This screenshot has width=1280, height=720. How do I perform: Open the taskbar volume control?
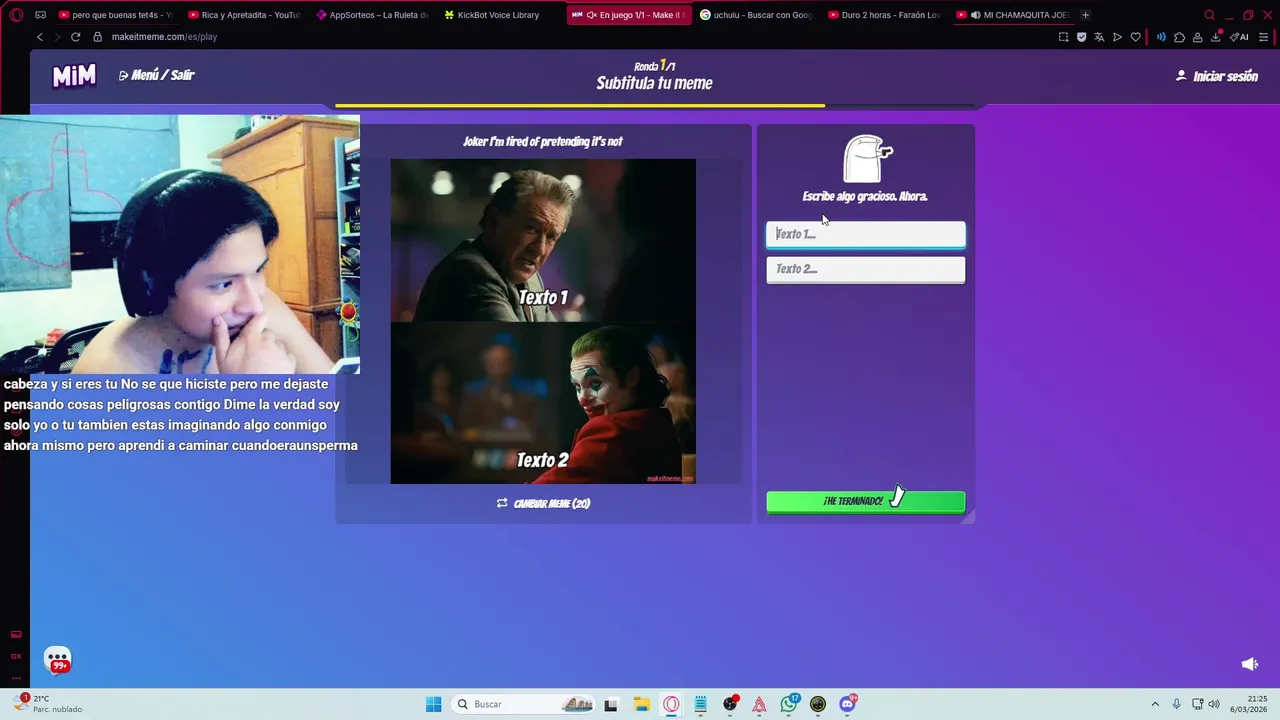pyautogui.click(x=1213, y=704)
